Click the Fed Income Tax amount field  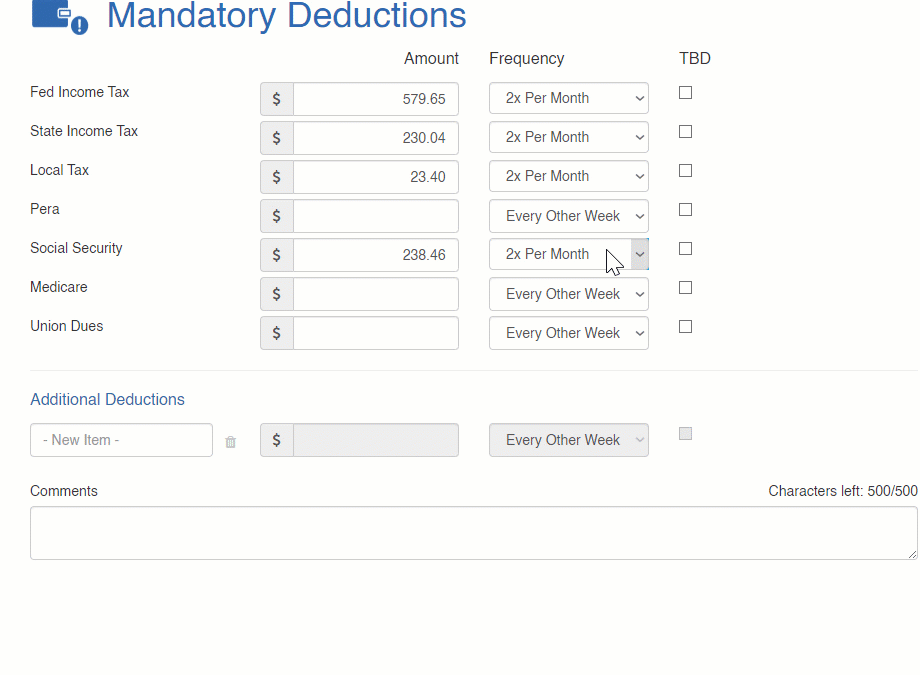[375, 98]
